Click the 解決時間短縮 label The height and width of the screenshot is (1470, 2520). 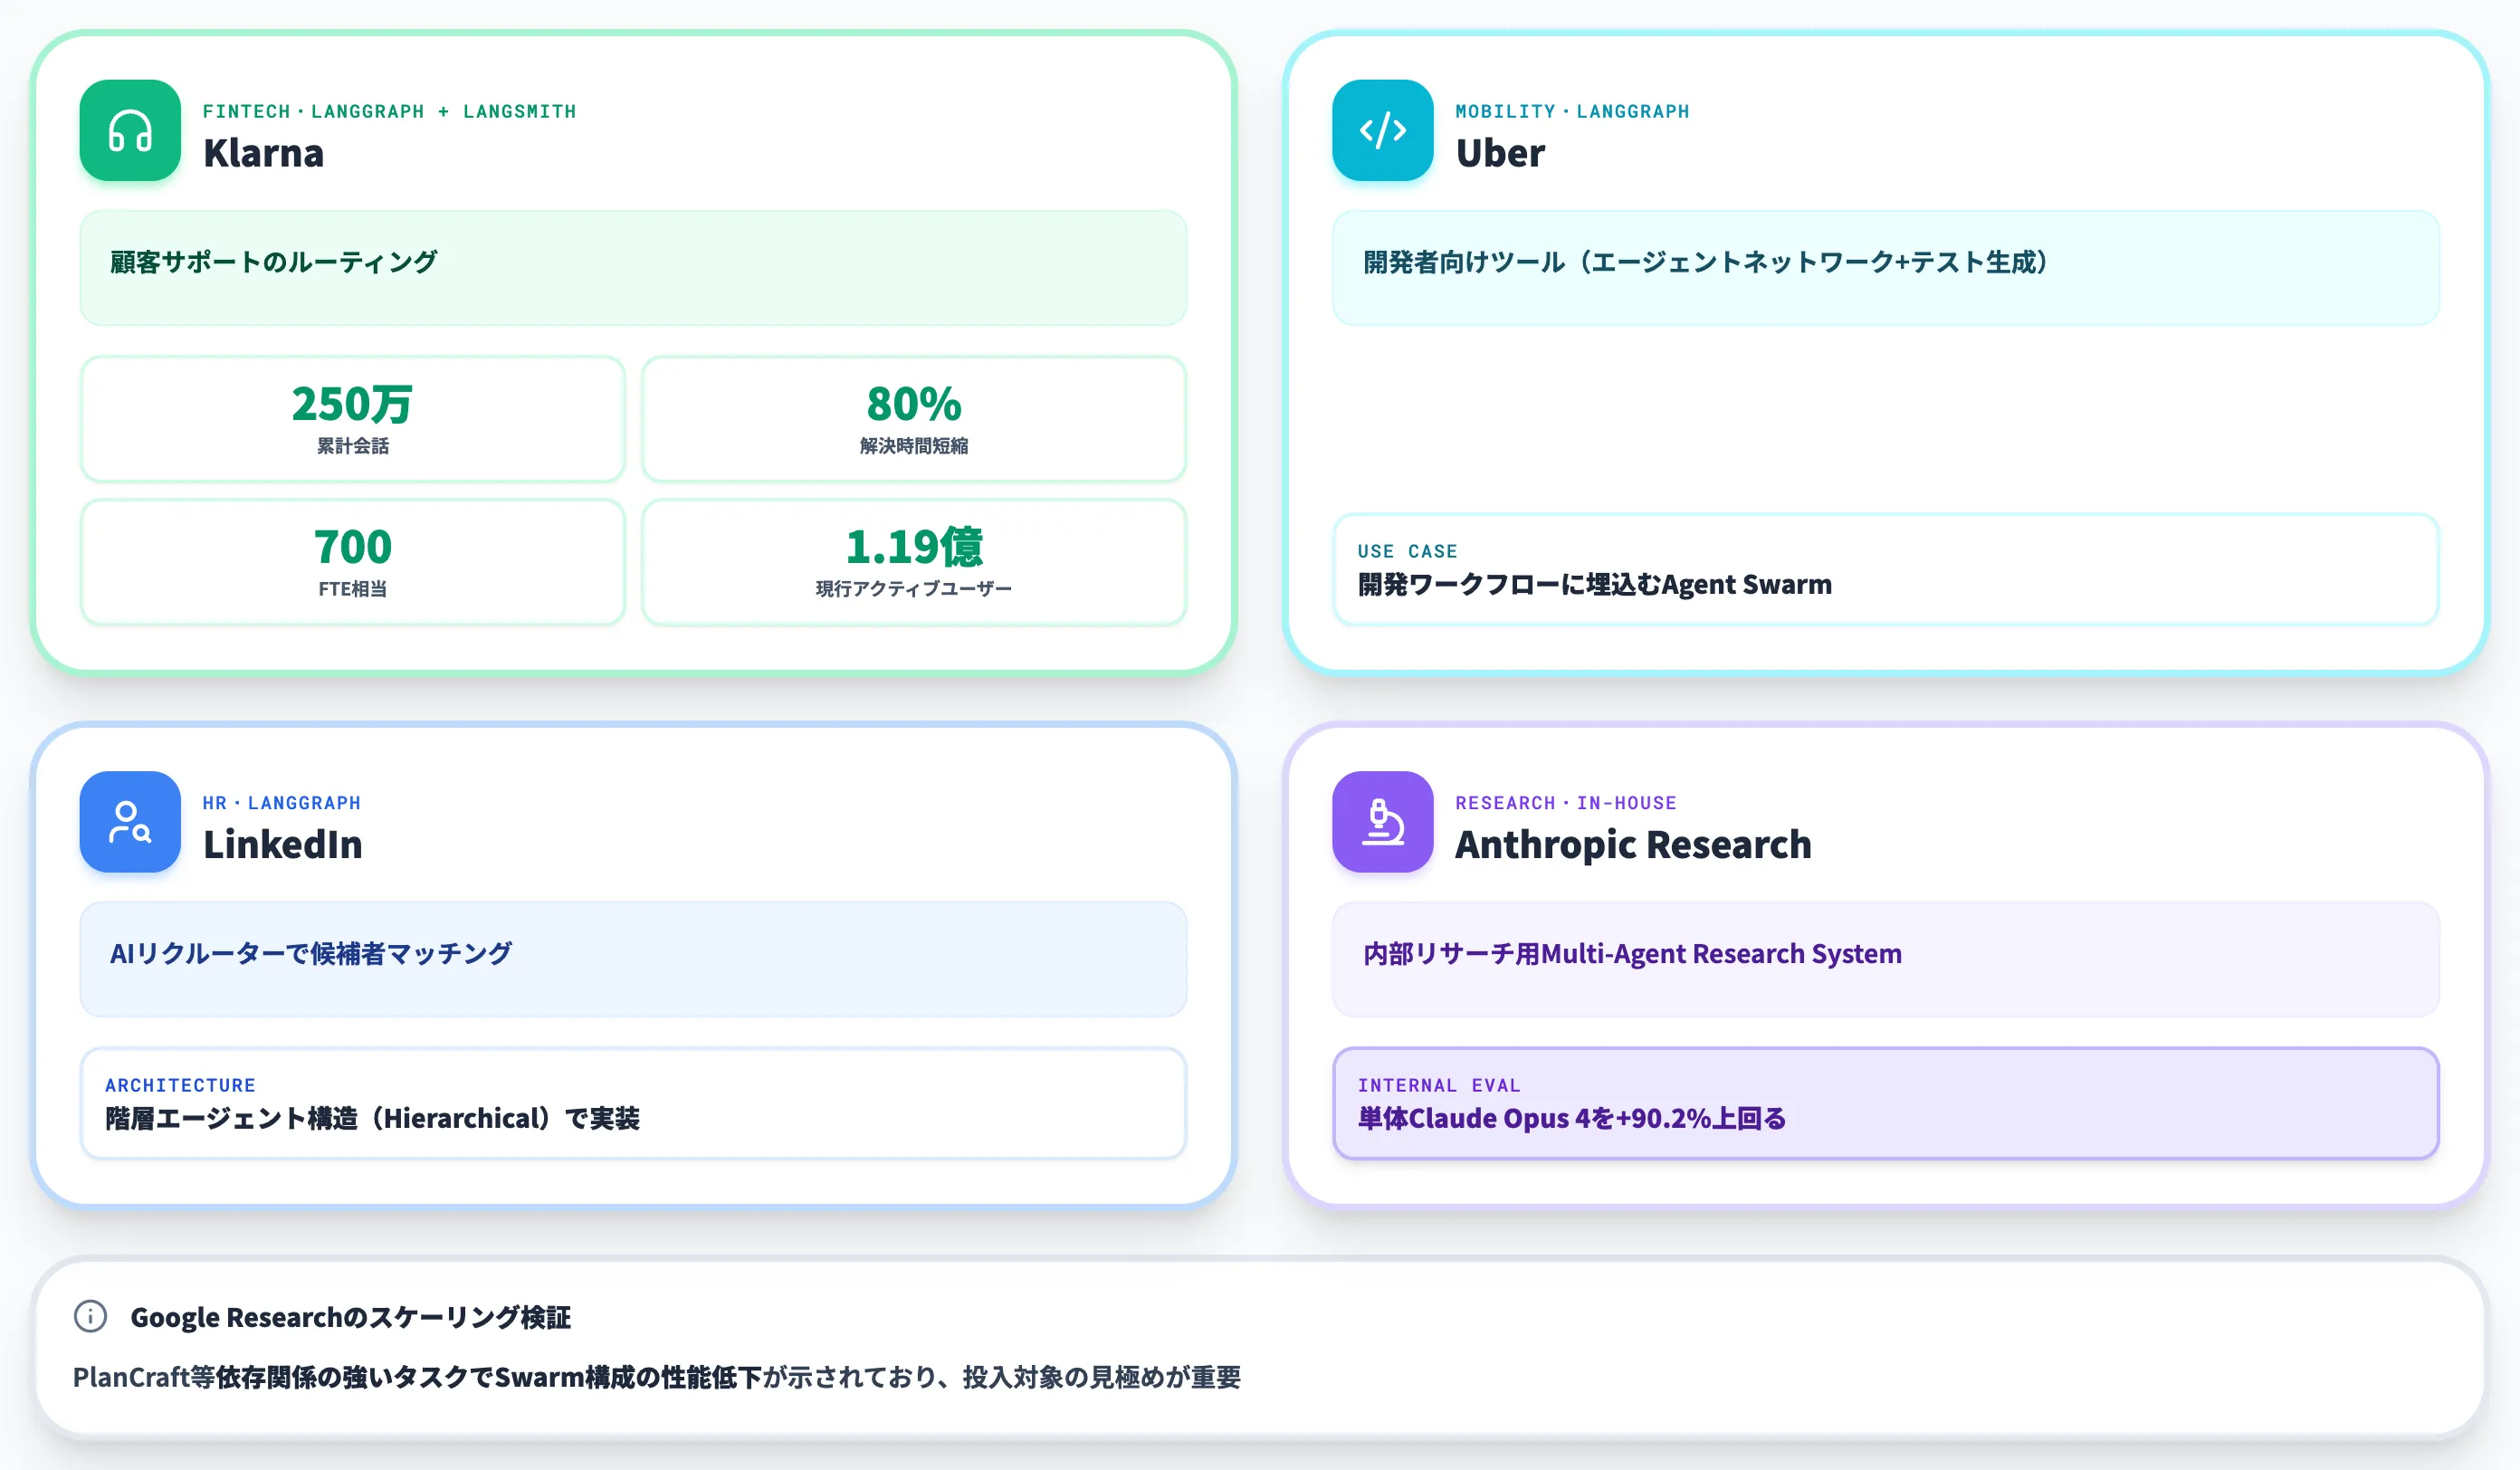tap(914, 446)
